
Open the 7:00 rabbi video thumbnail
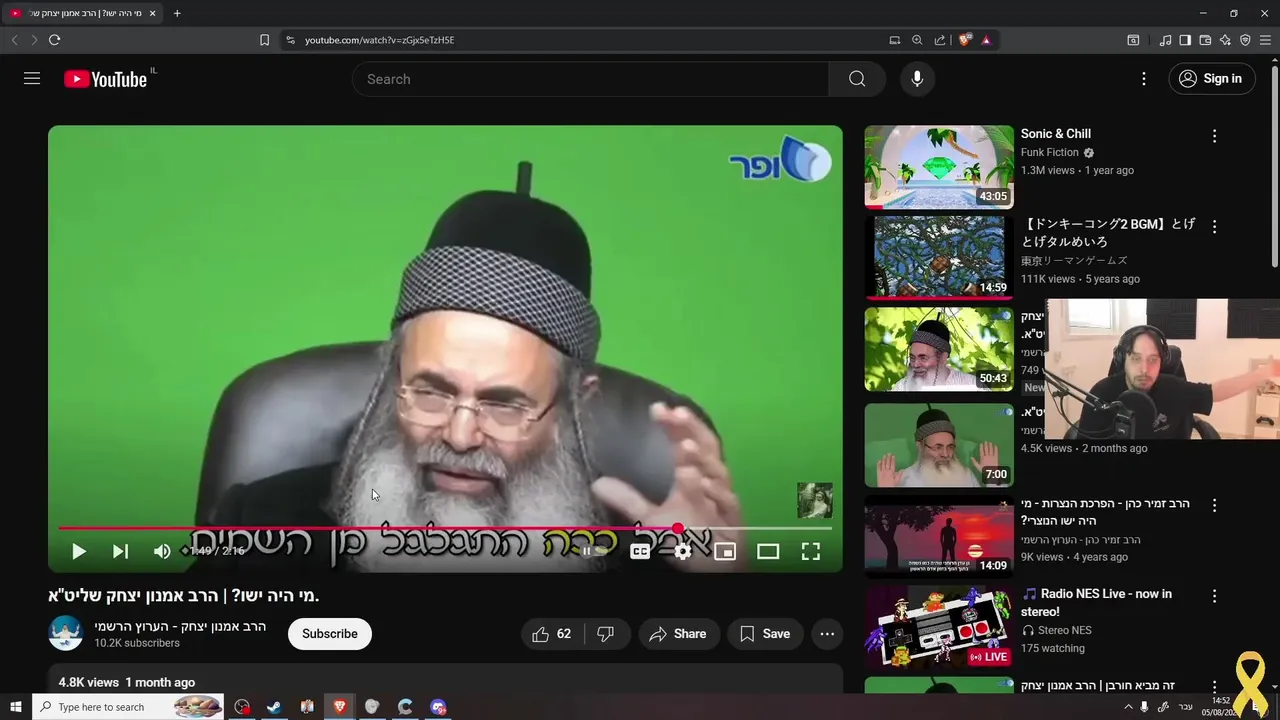coord(939,445)
